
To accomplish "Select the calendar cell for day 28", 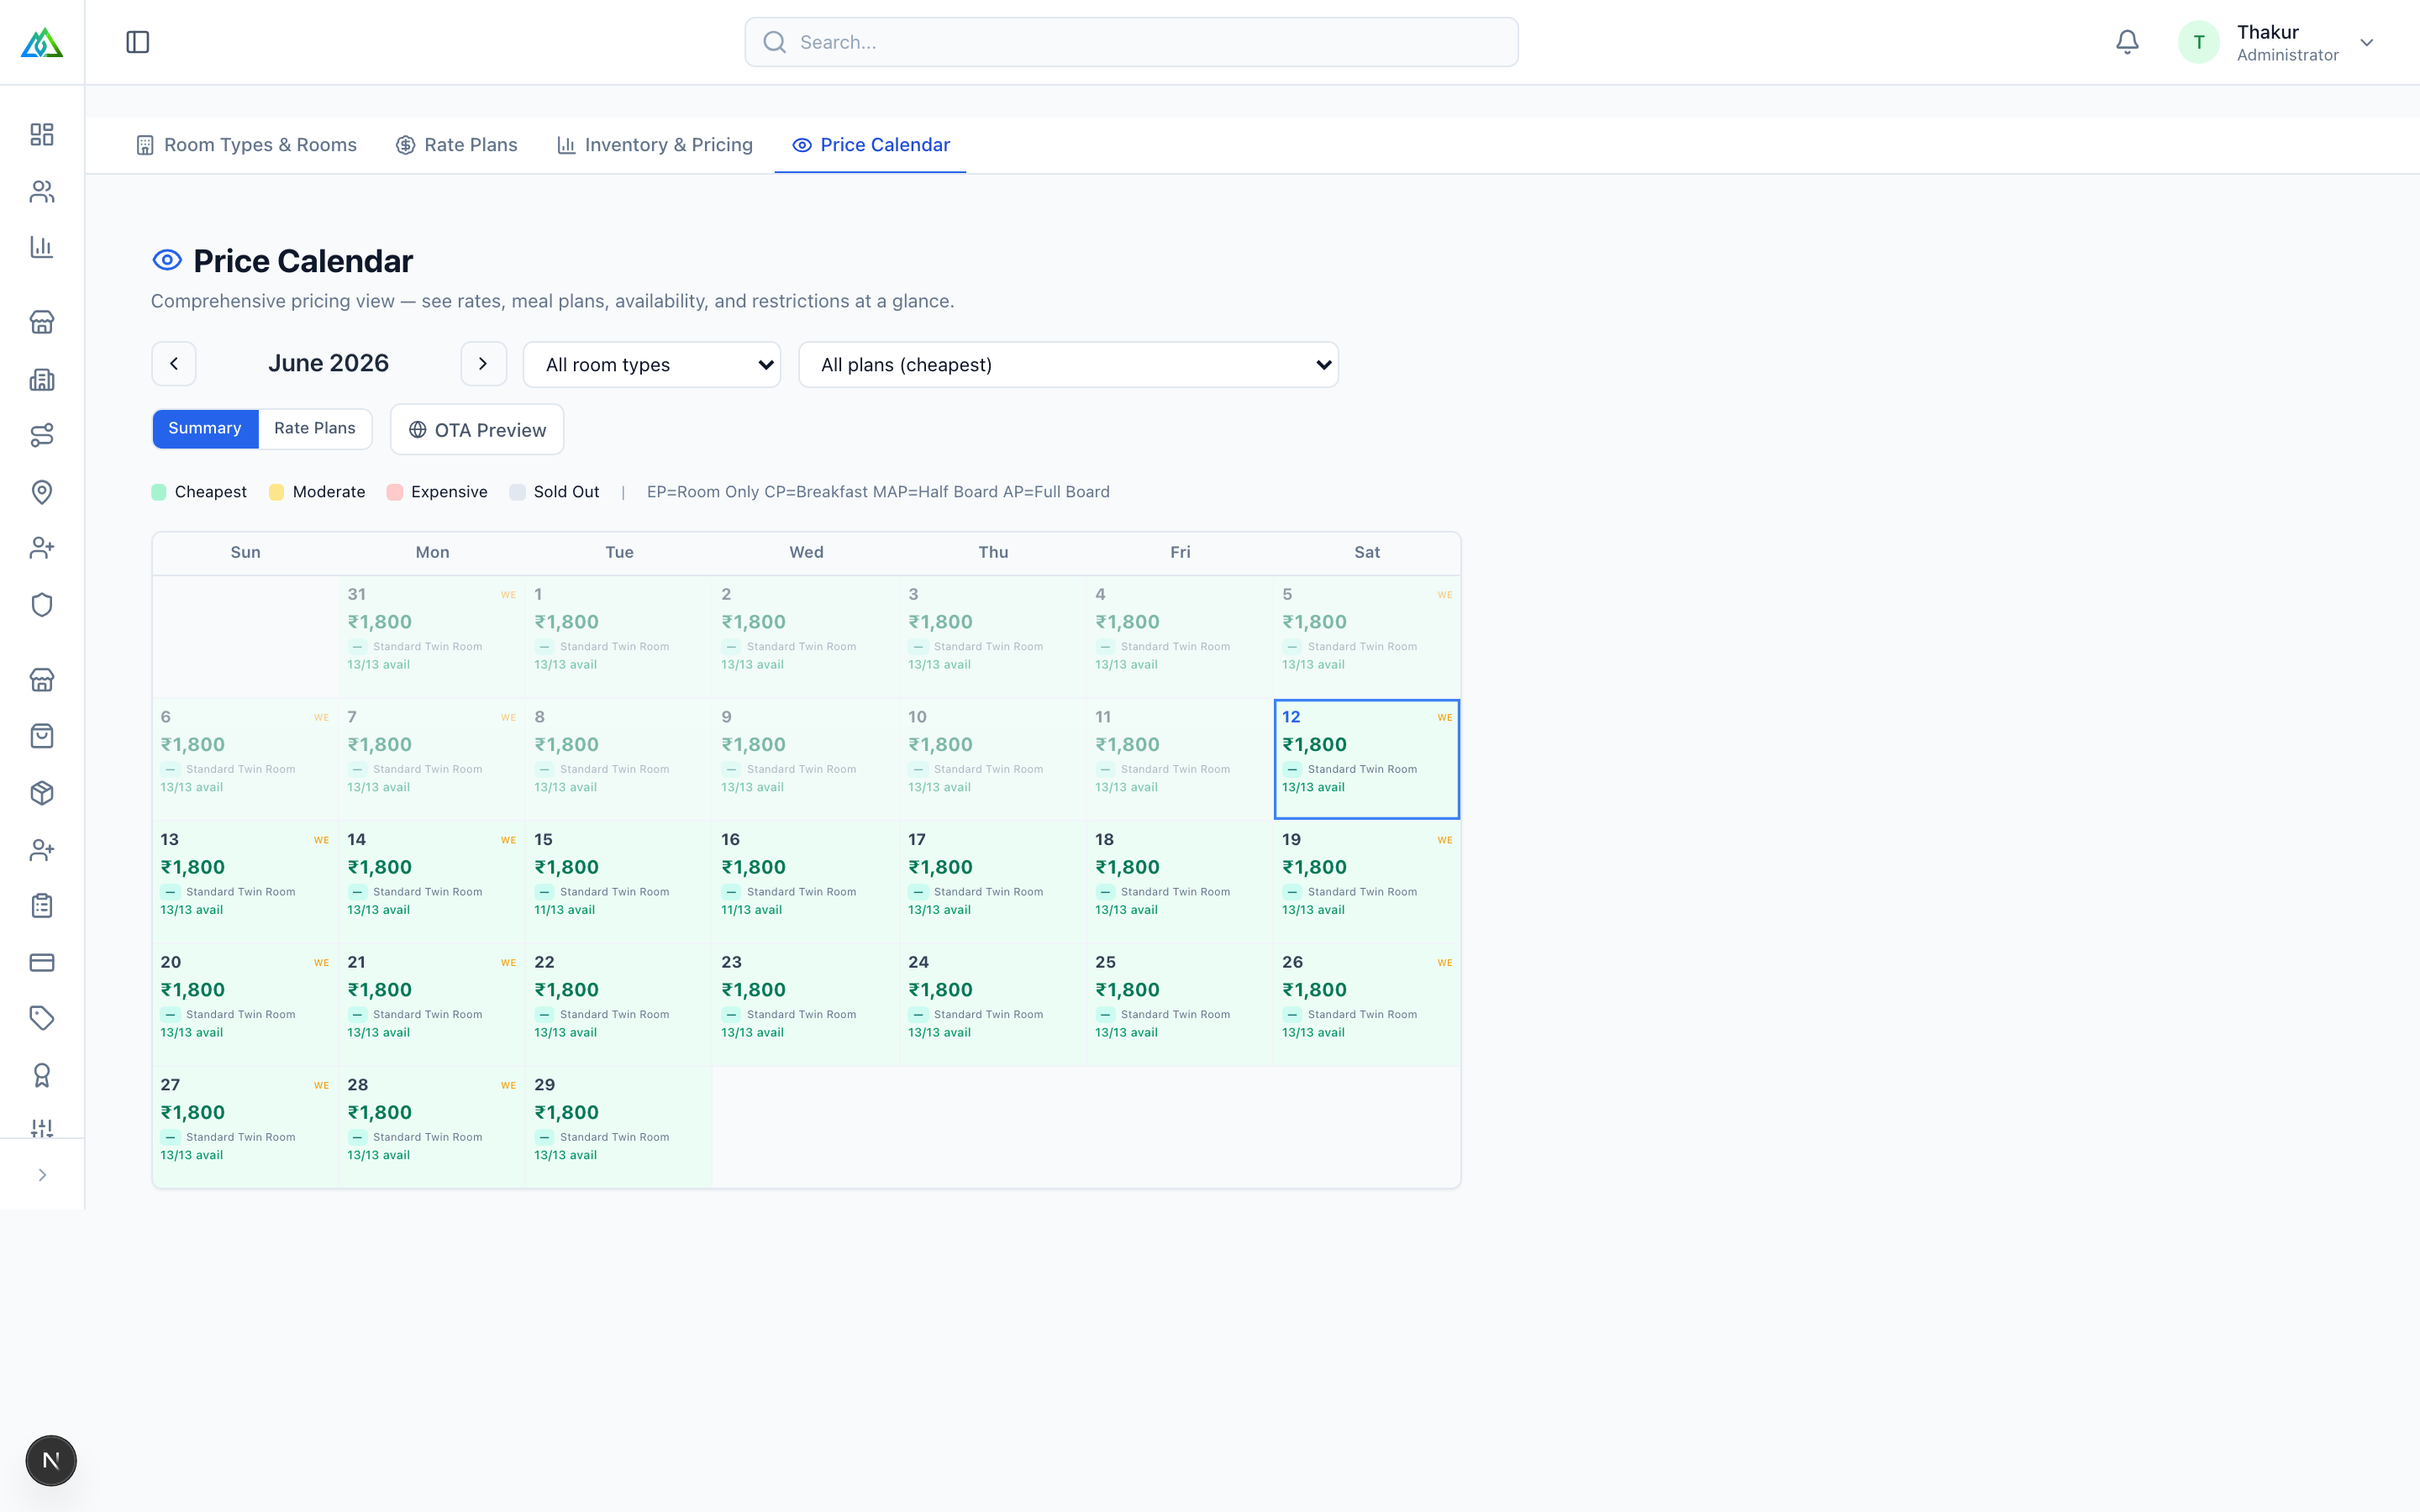I will 432,1127.
